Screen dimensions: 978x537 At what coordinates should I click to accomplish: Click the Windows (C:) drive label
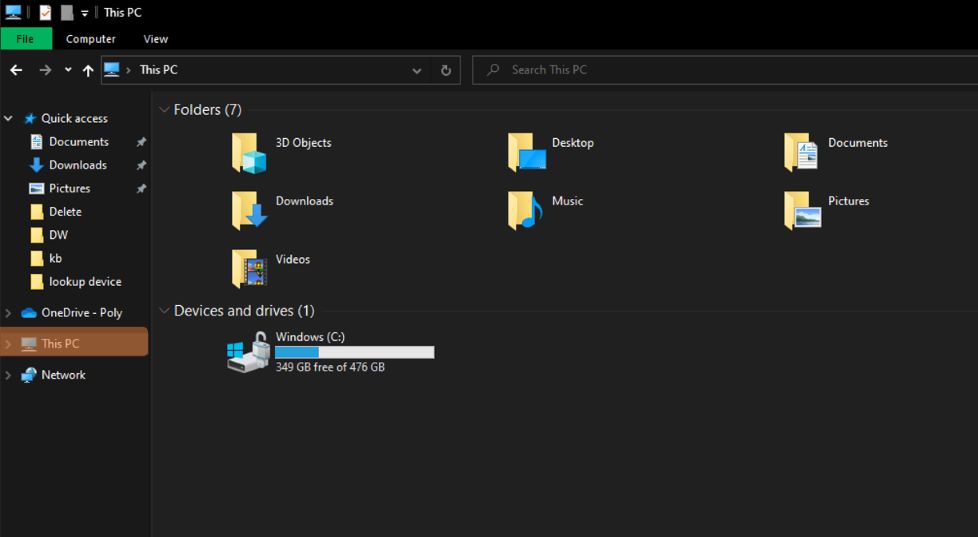[310, 337]
